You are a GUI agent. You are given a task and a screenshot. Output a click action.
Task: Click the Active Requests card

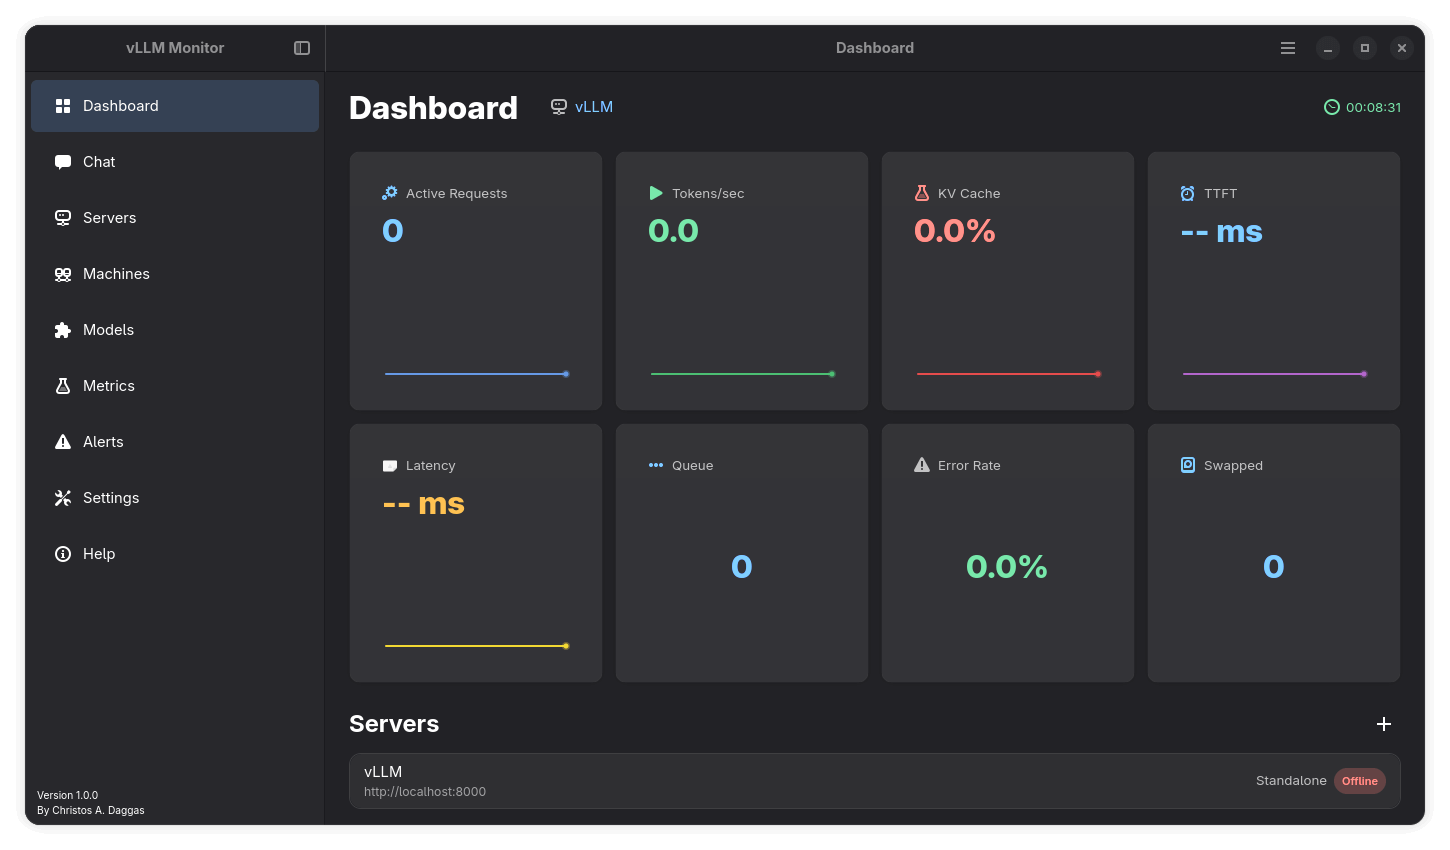pyautogui.click(x=476, y=281)
